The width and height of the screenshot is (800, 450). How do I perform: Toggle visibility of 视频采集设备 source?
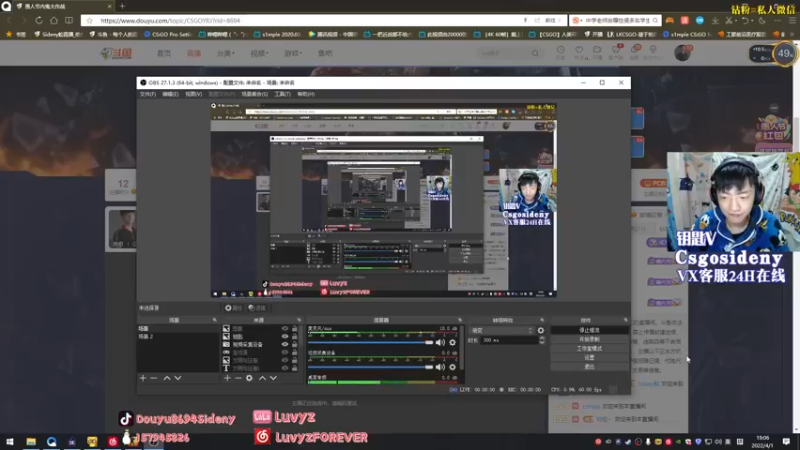[x=285, y=344]
